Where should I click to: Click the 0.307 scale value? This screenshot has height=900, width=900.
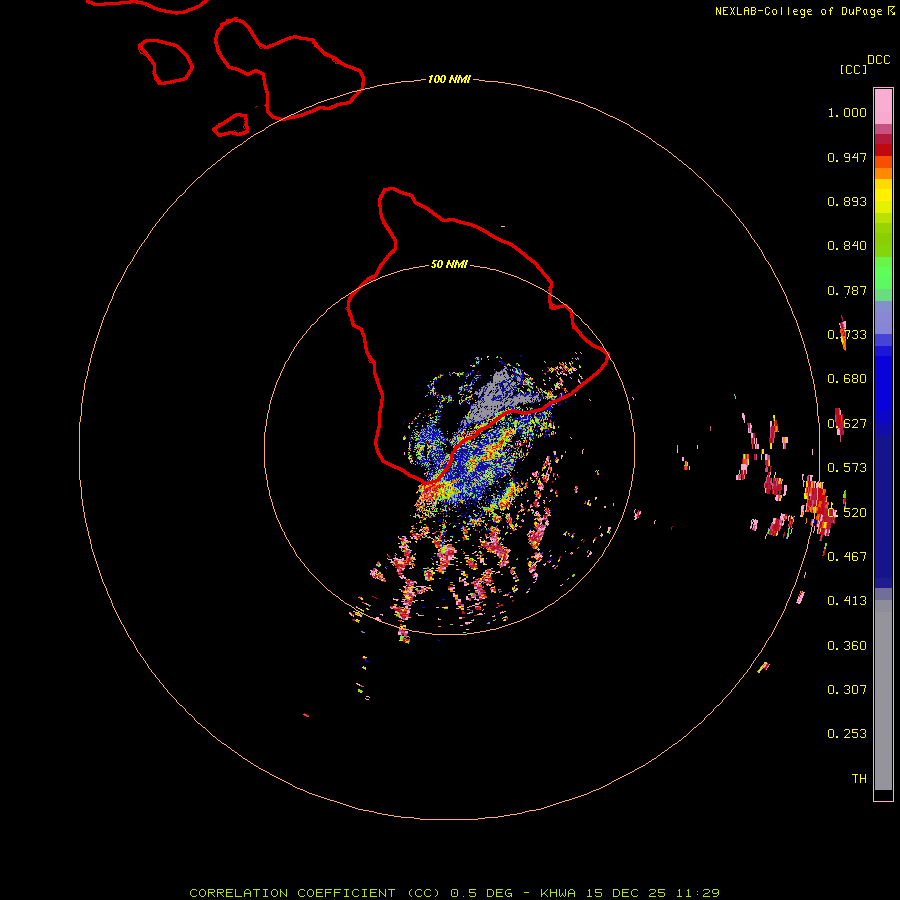tap(847, 690)
